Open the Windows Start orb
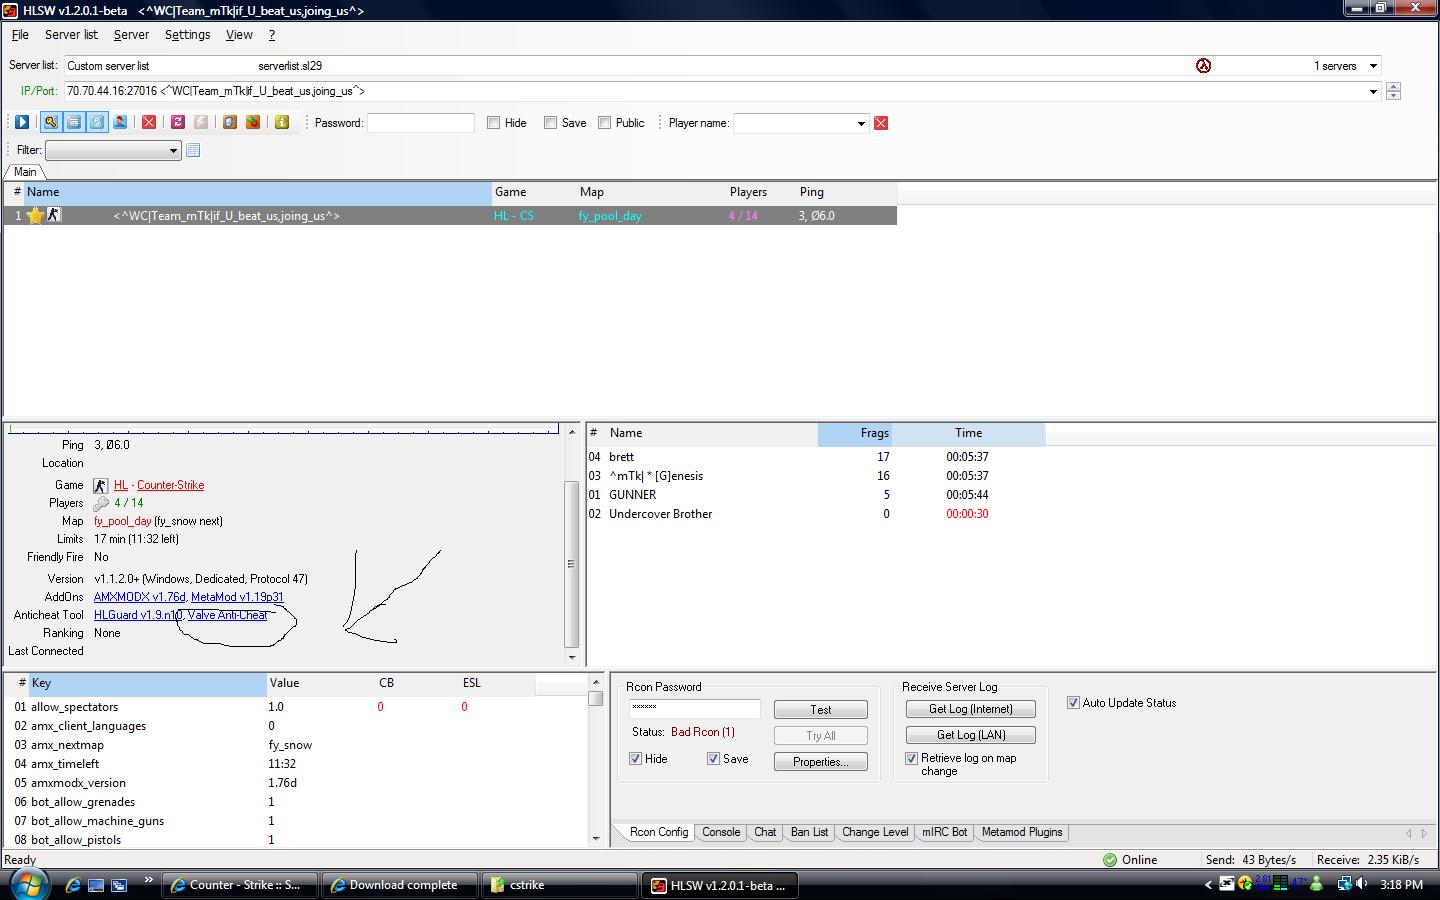The height and width of the screenshot is (900, 1440). (x=29, y=884)
